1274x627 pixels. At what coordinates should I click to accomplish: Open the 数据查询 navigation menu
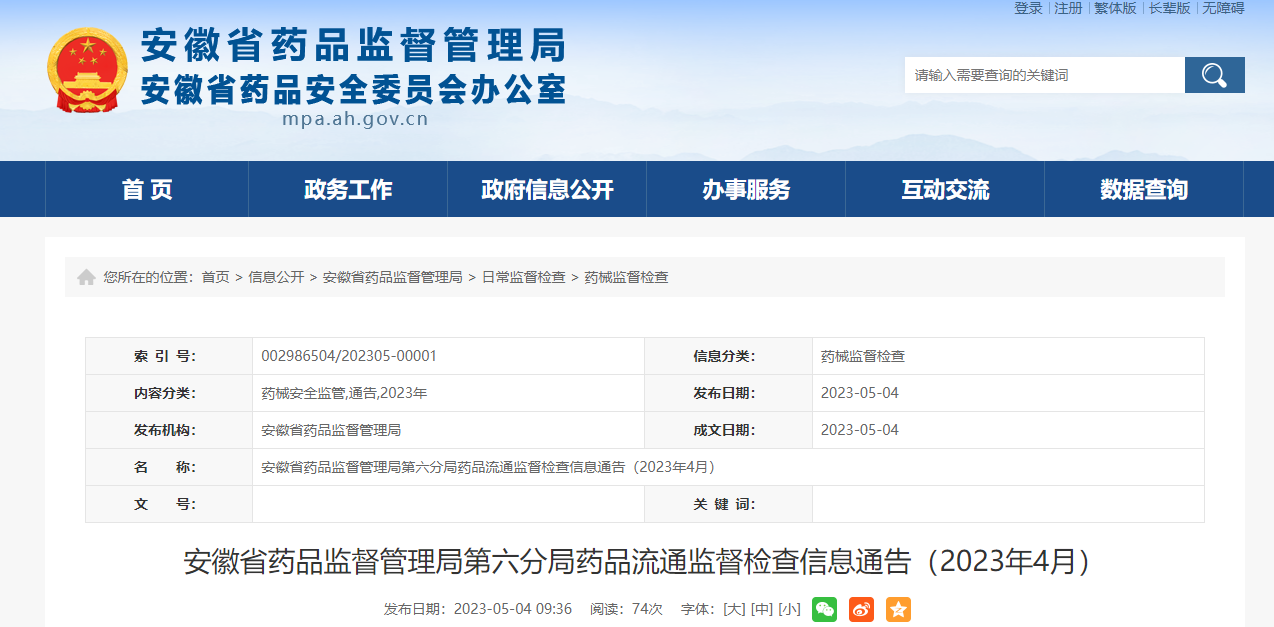pos(1145,189)
